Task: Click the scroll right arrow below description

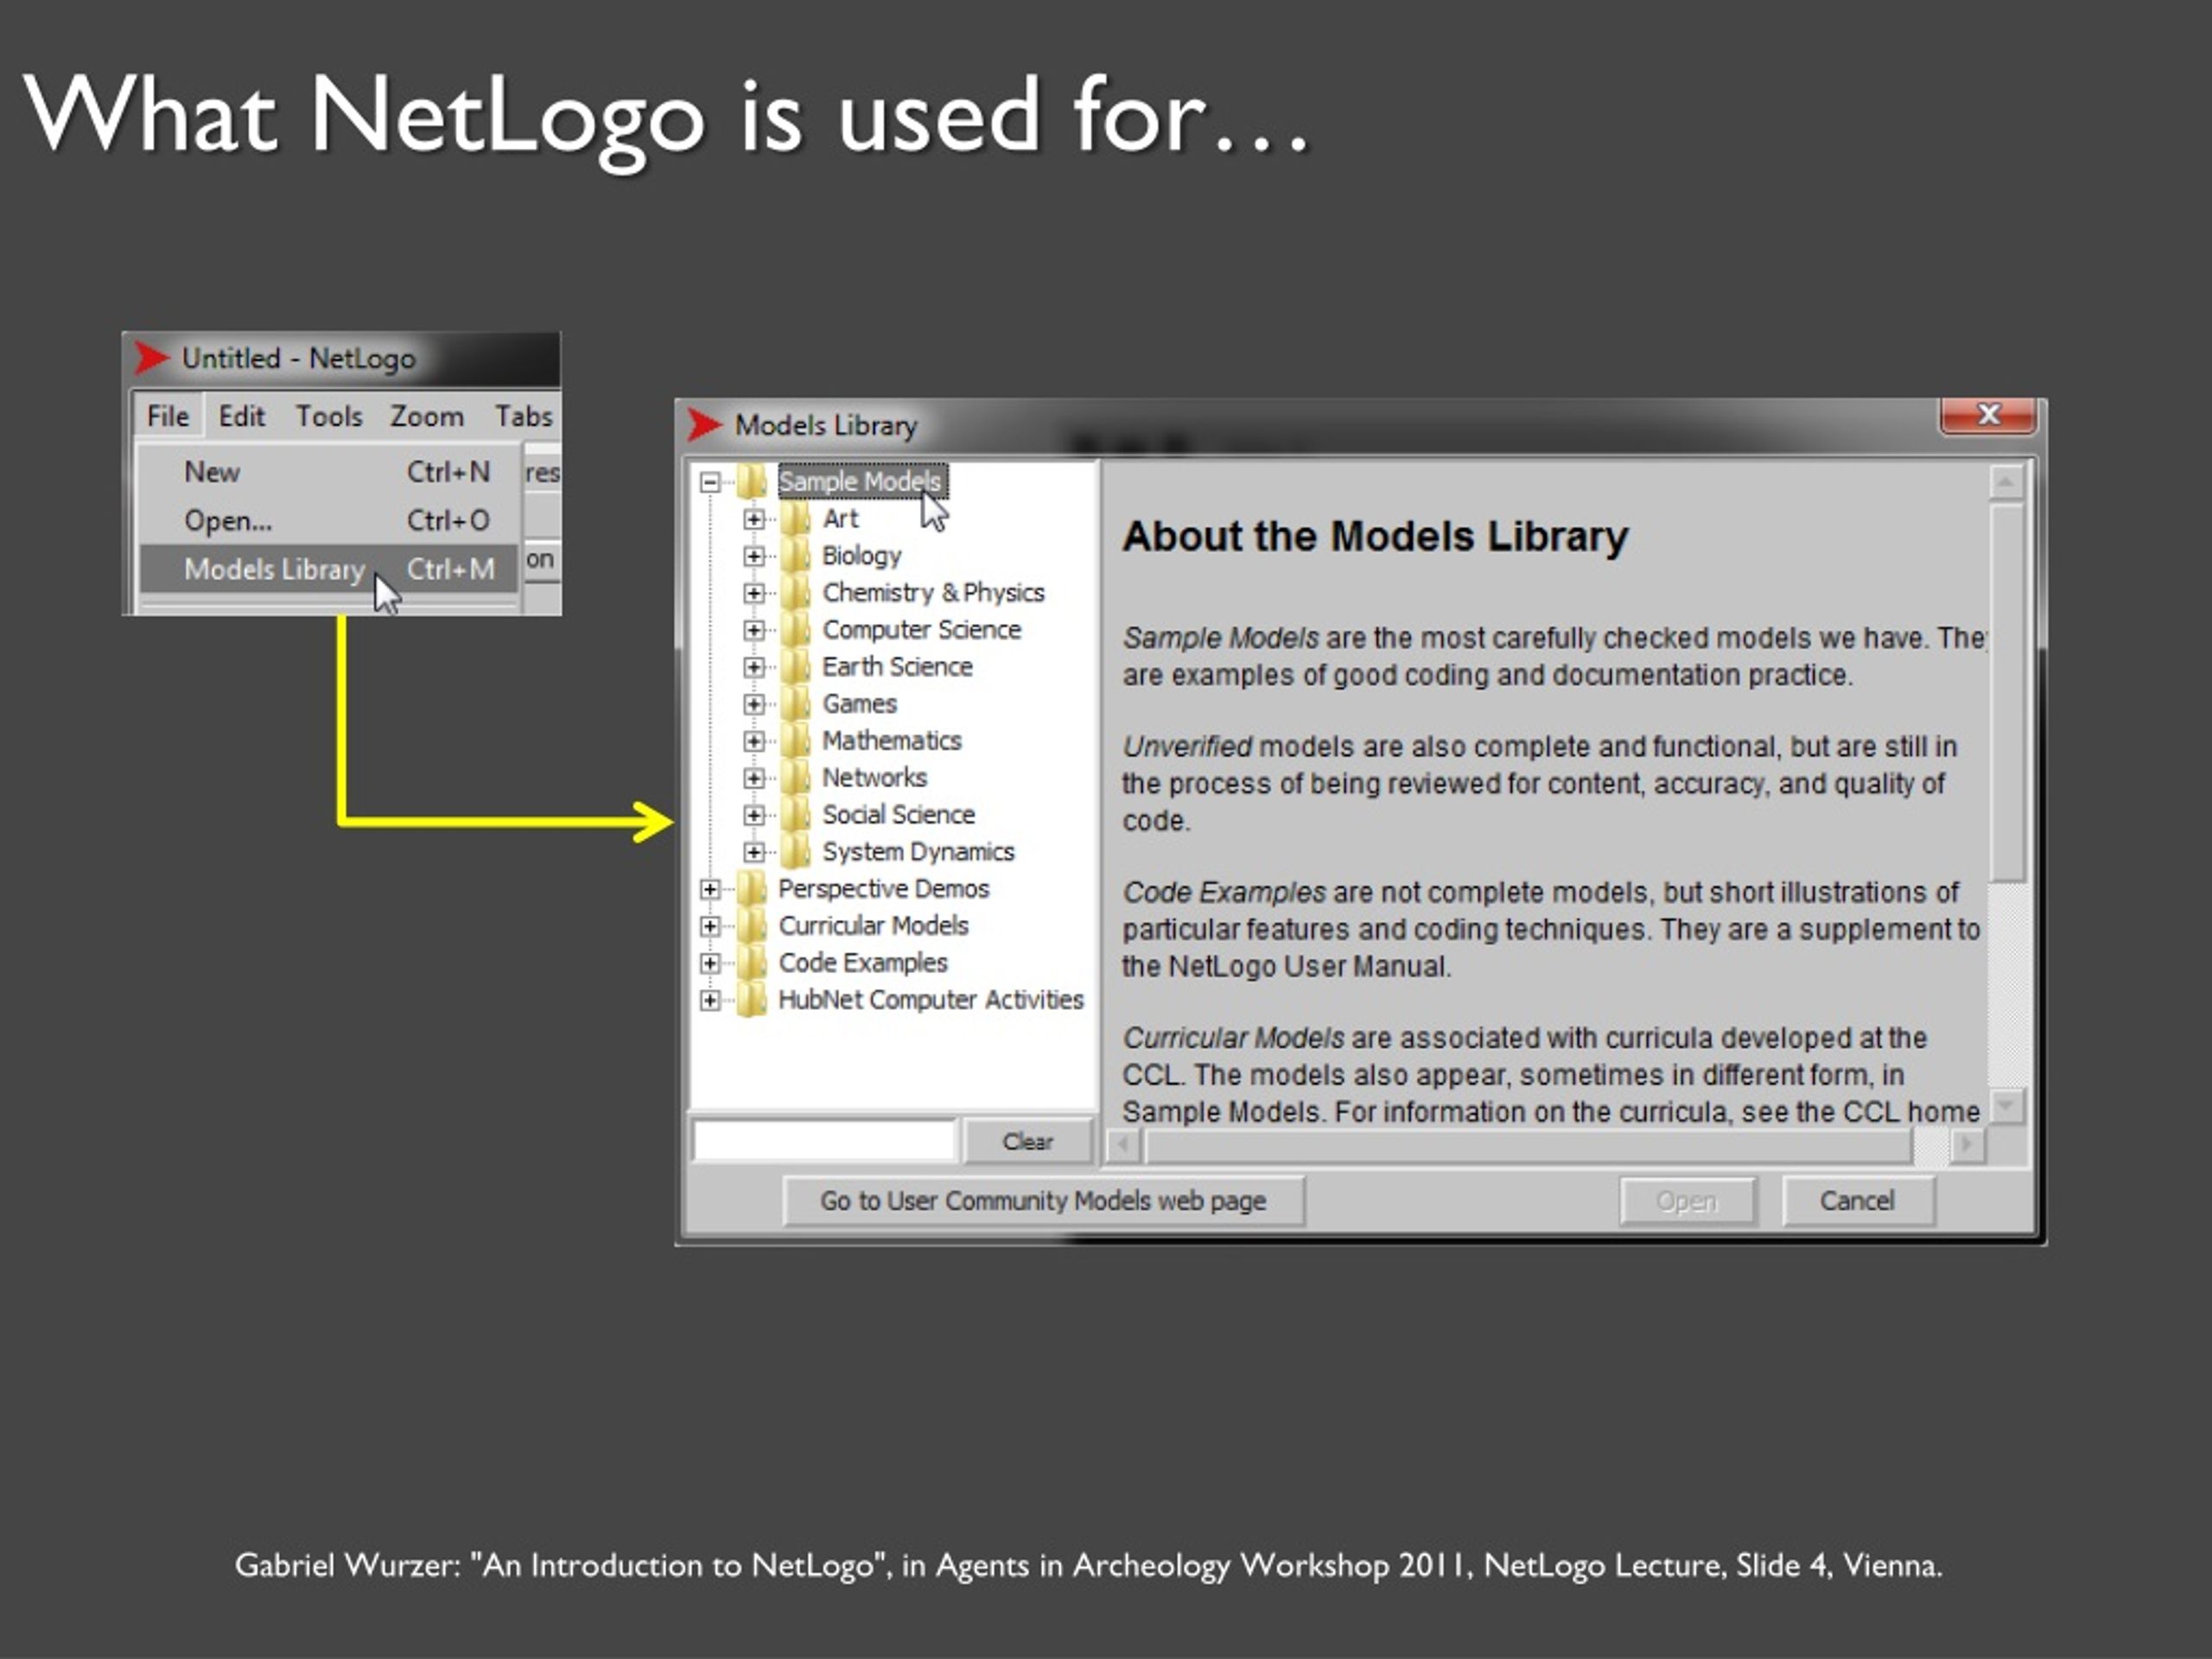Action: click(x=1967, y=1144)
